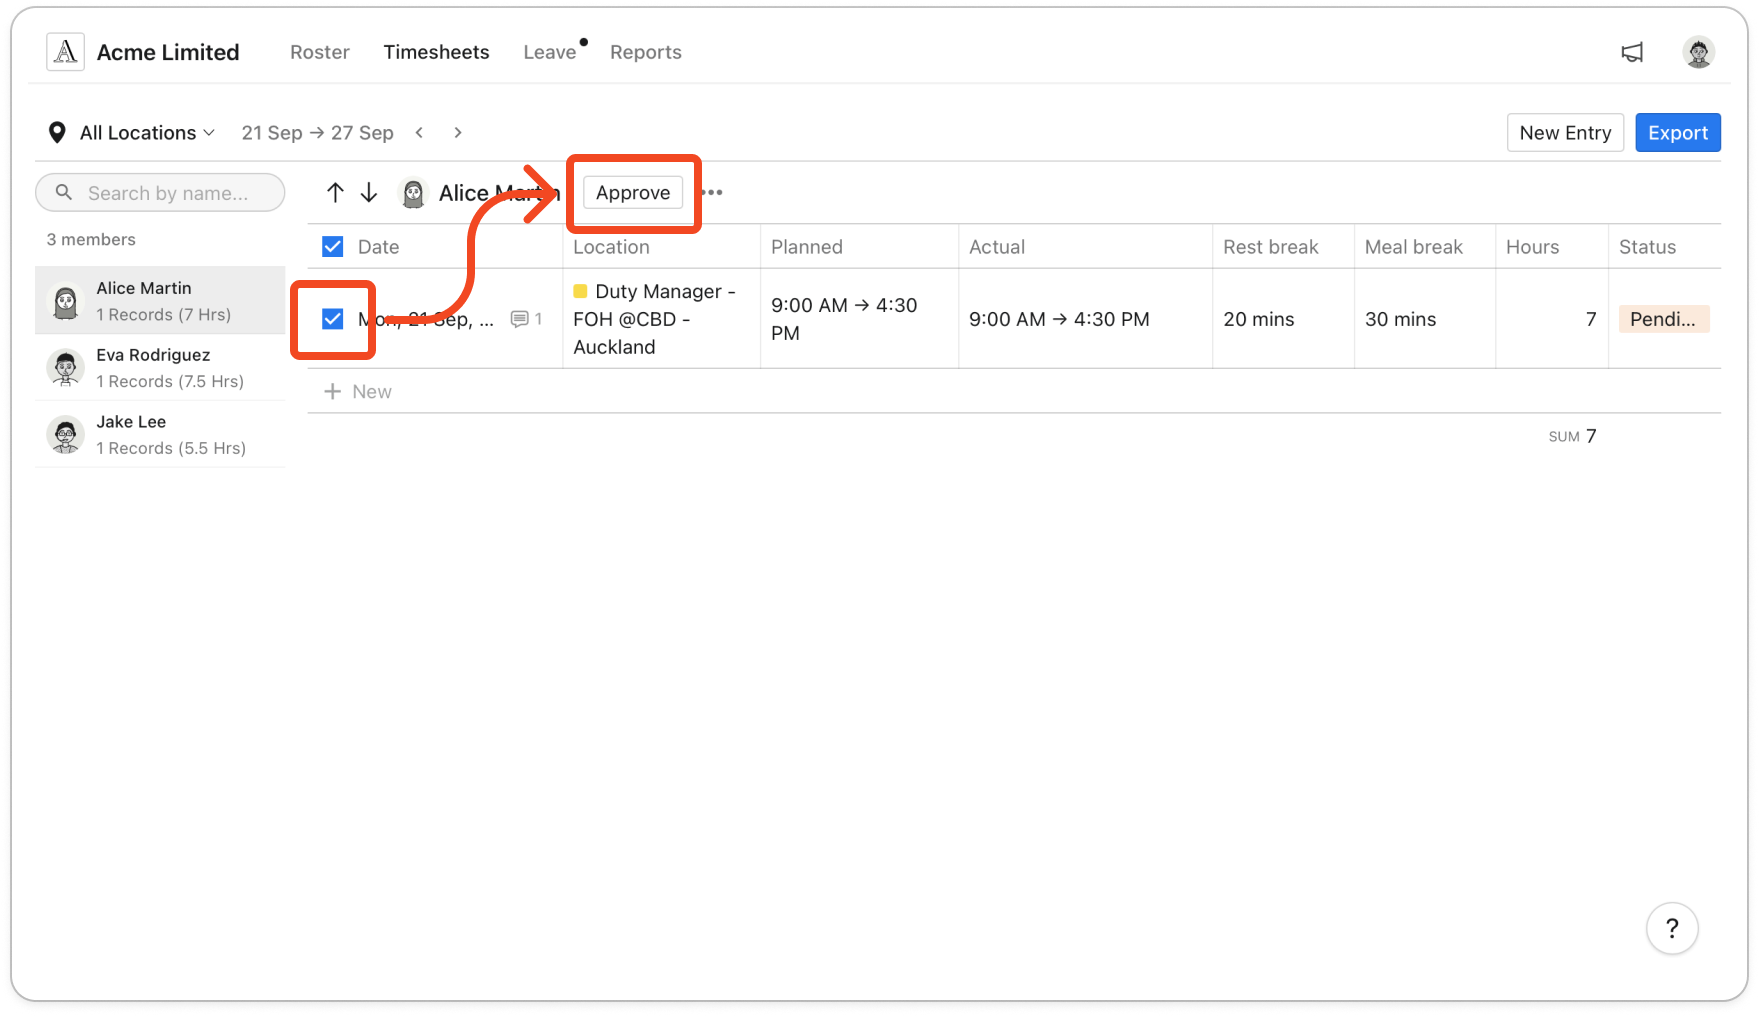Click the help question mark button

[1672, 928]
